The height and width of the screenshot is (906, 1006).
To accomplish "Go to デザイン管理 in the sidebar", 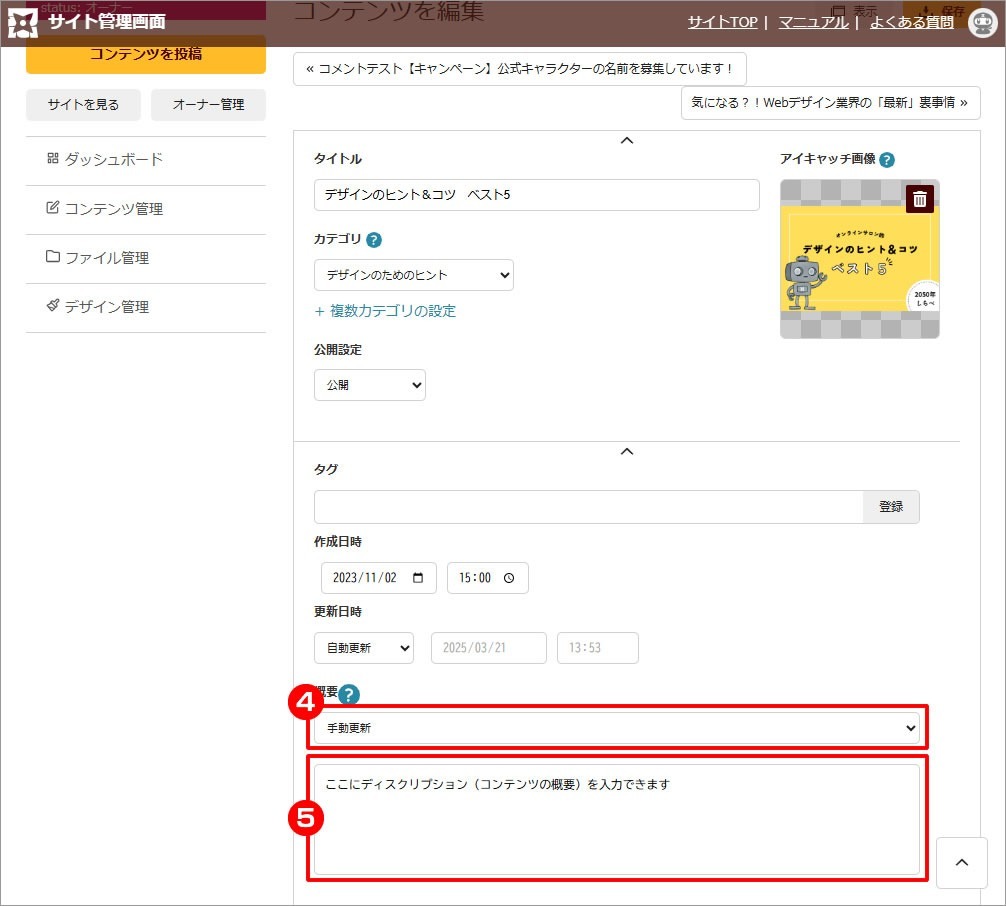I will (106, 307).
